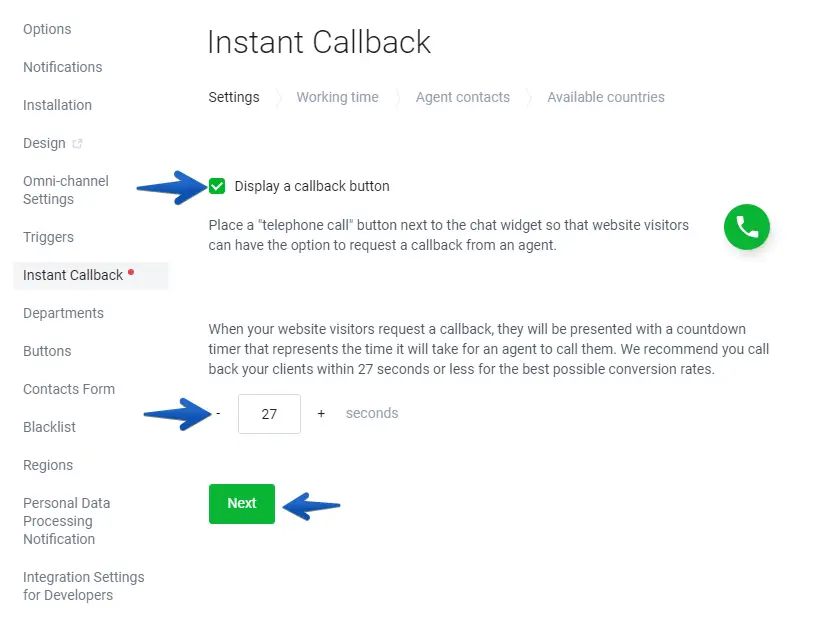The width and height of the screenshot is (822, 635).
Task: Open the Agent contacts tab
Action: (462, 97)
